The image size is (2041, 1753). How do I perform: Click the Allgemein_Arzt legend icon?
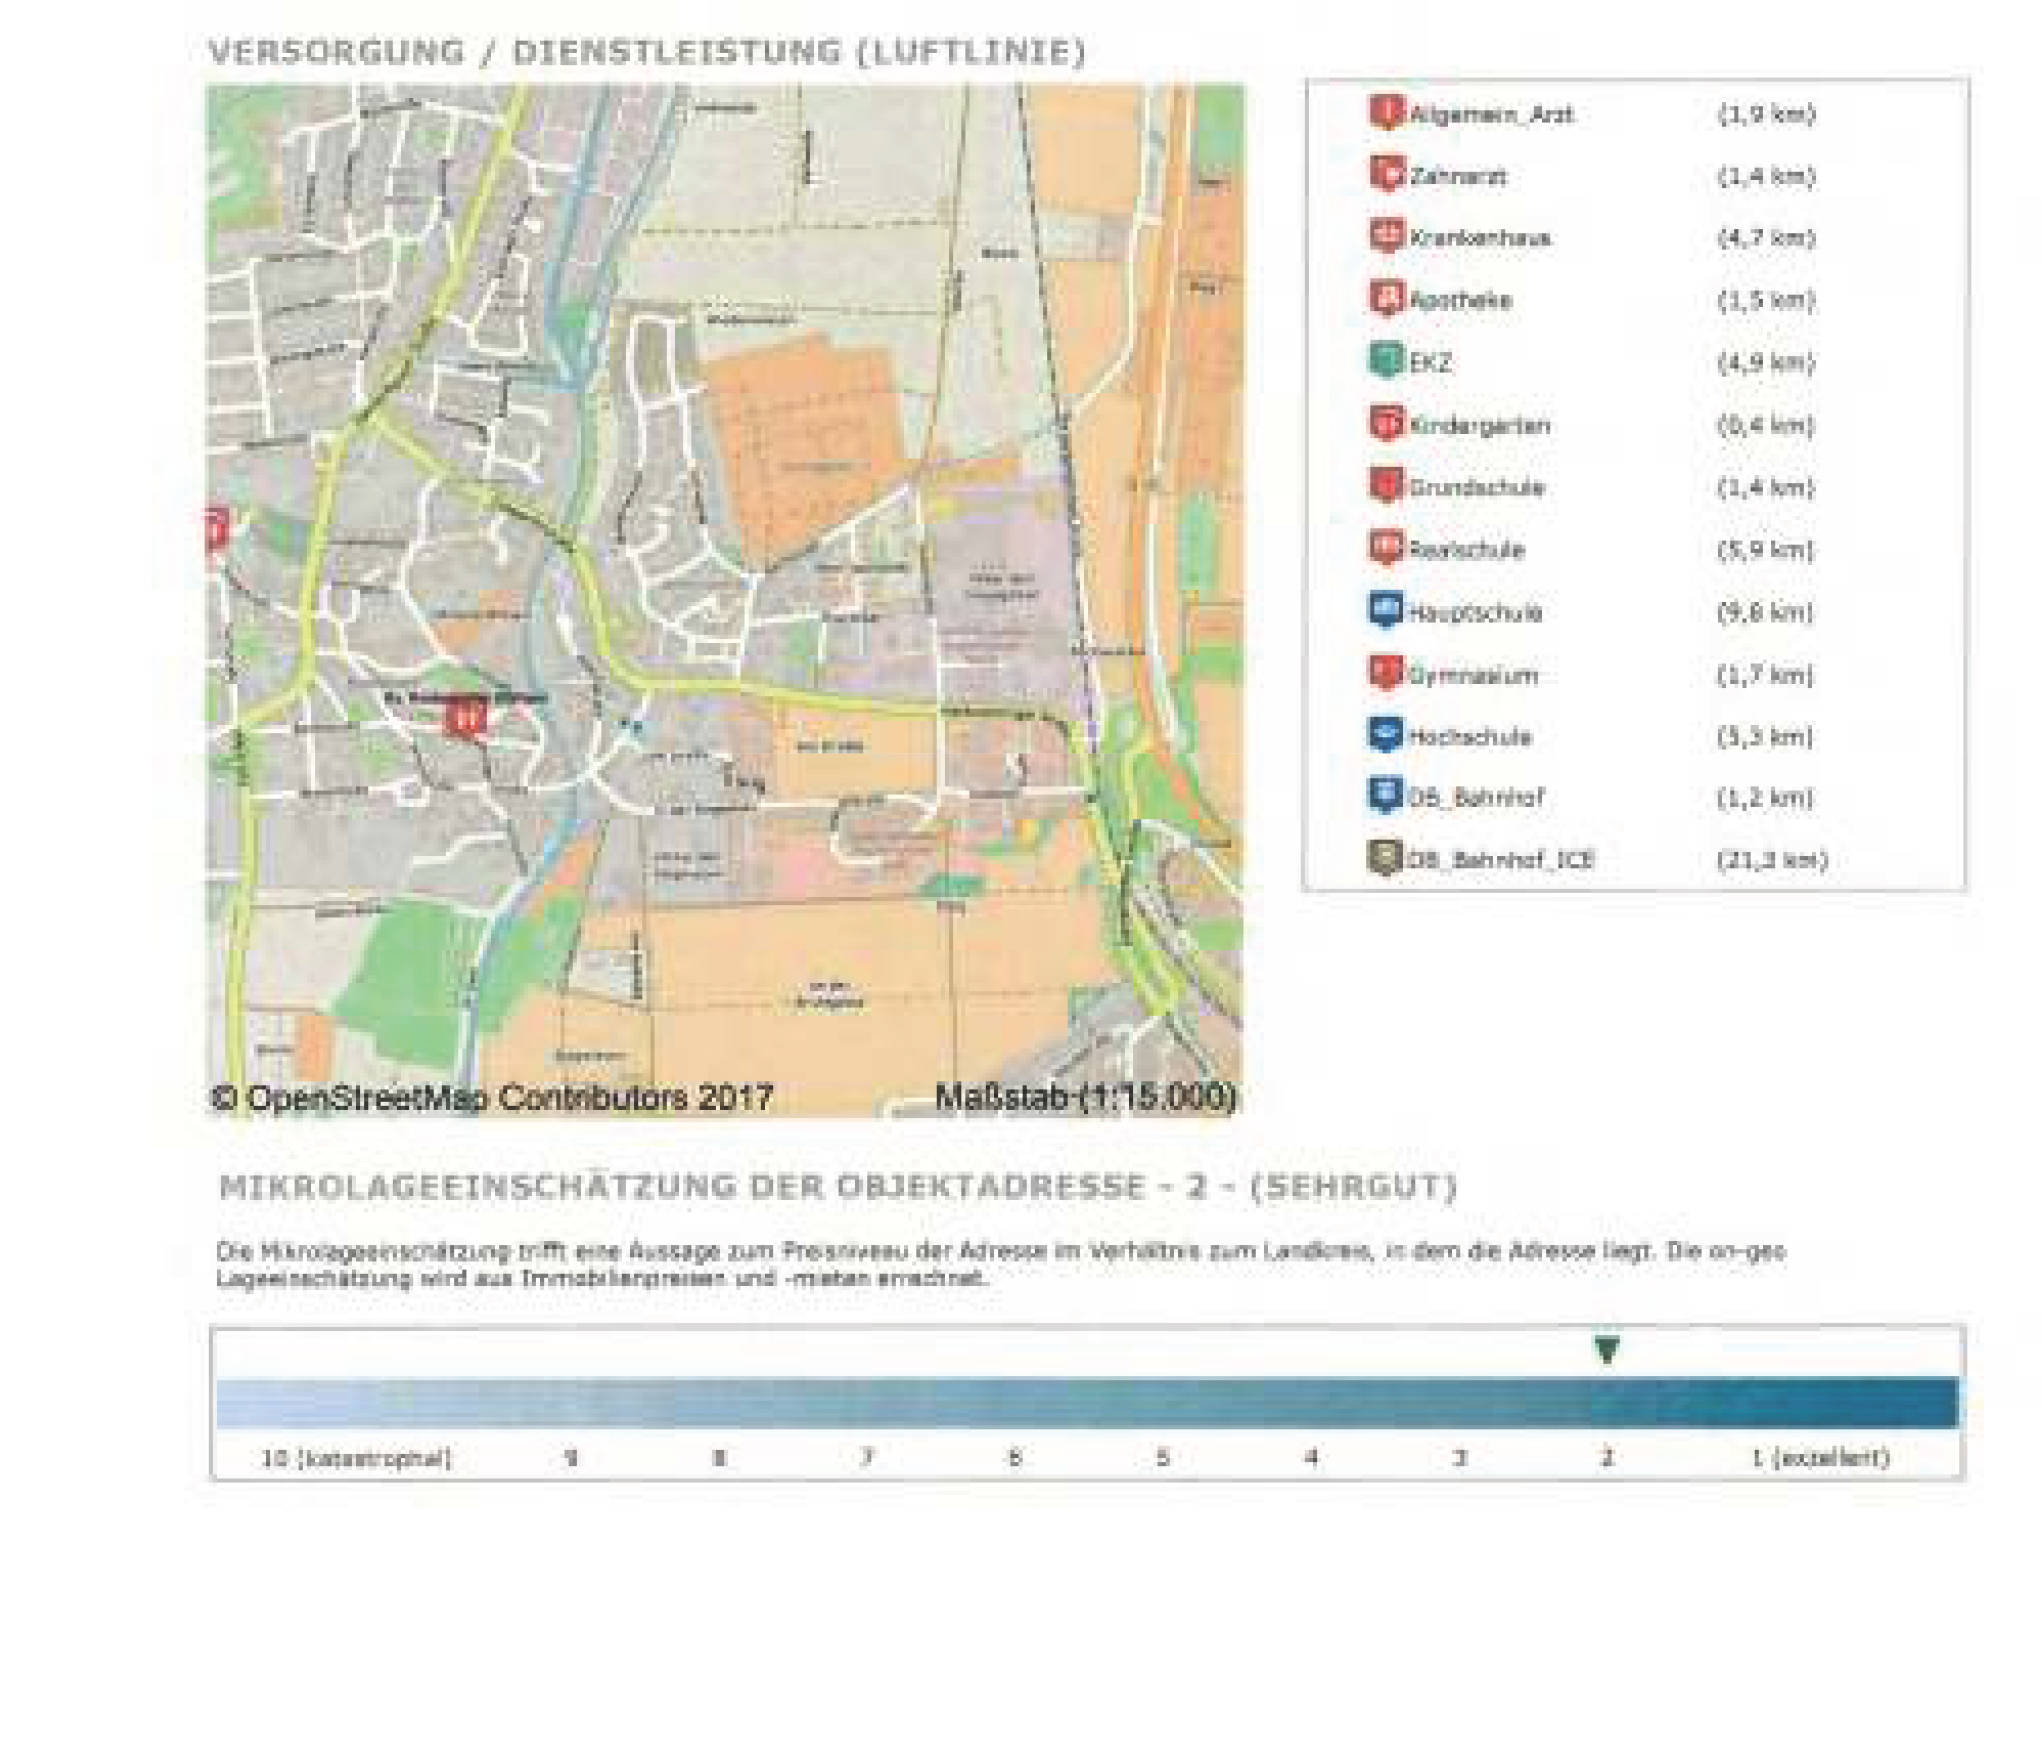point(1385,112)
